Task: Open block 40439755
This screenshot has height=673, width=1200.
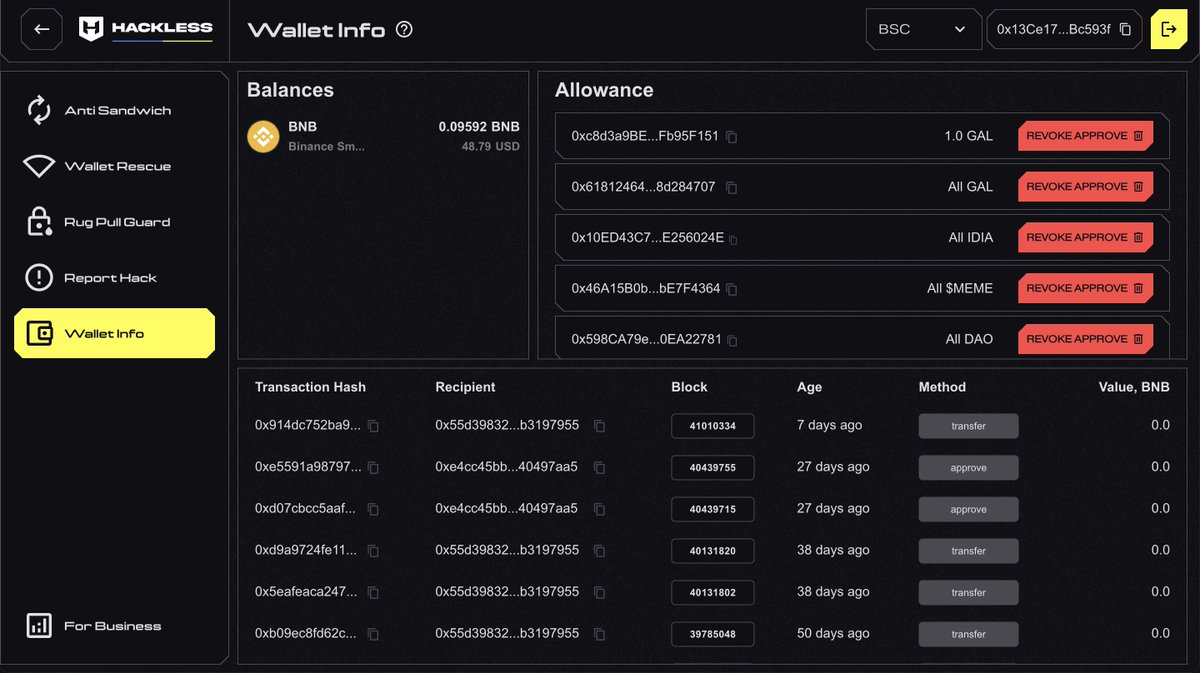Action: pyautogui.click(x=712, y=467)
